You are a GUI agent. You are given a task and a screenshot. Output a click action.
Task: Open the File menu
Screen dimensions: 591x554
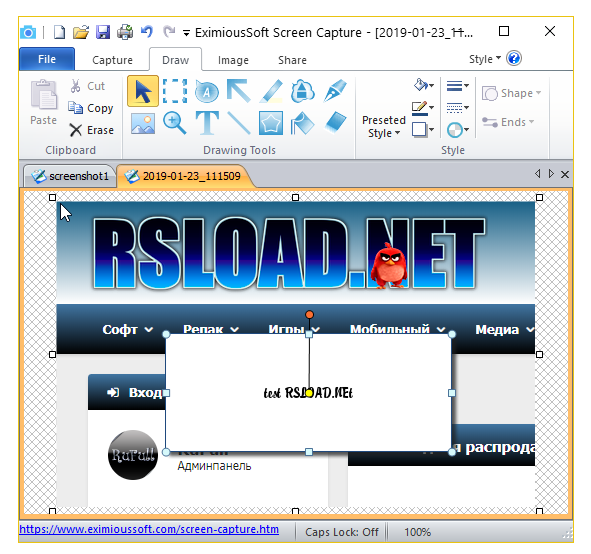47,59
